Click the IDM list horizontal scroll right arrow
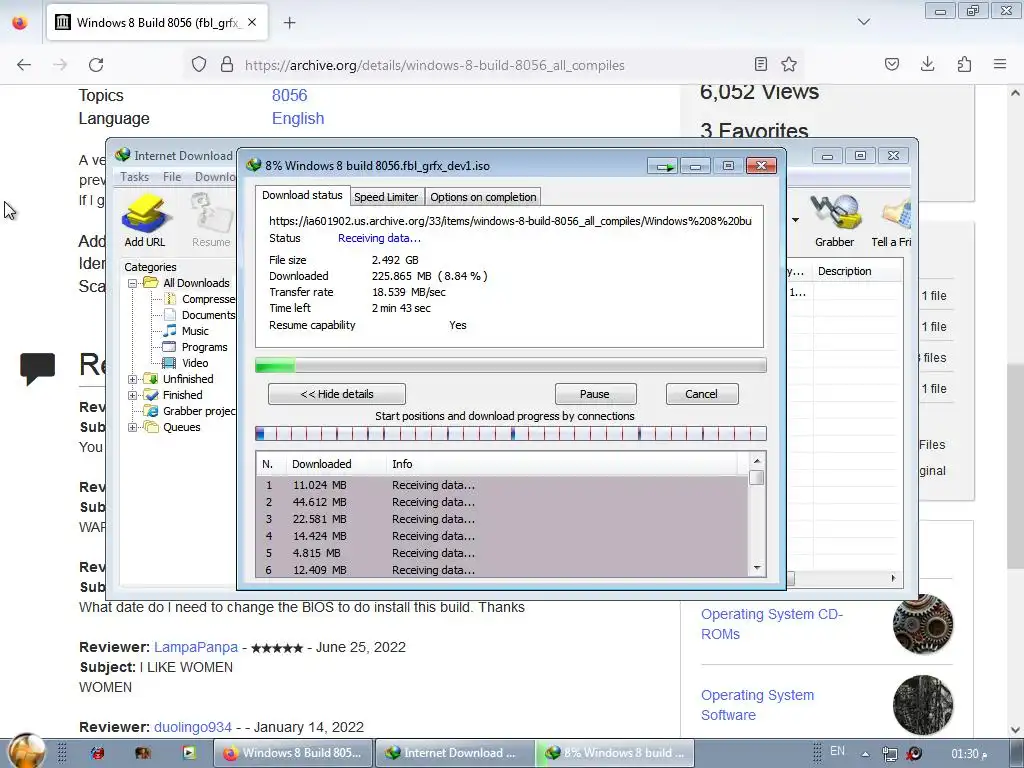Screen dimensions: 1024x768 (893, 578)
